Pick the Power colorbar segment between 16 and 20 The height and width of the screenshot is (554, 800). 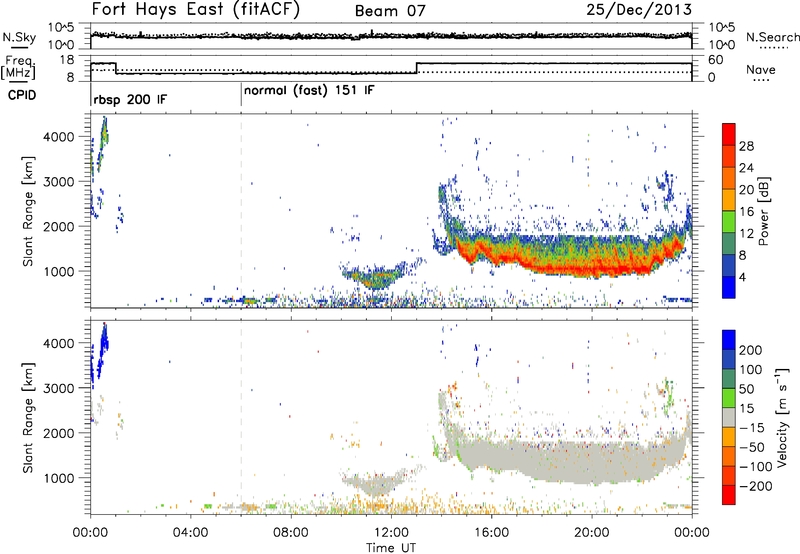pyautogui.click(x=729, y=200)
